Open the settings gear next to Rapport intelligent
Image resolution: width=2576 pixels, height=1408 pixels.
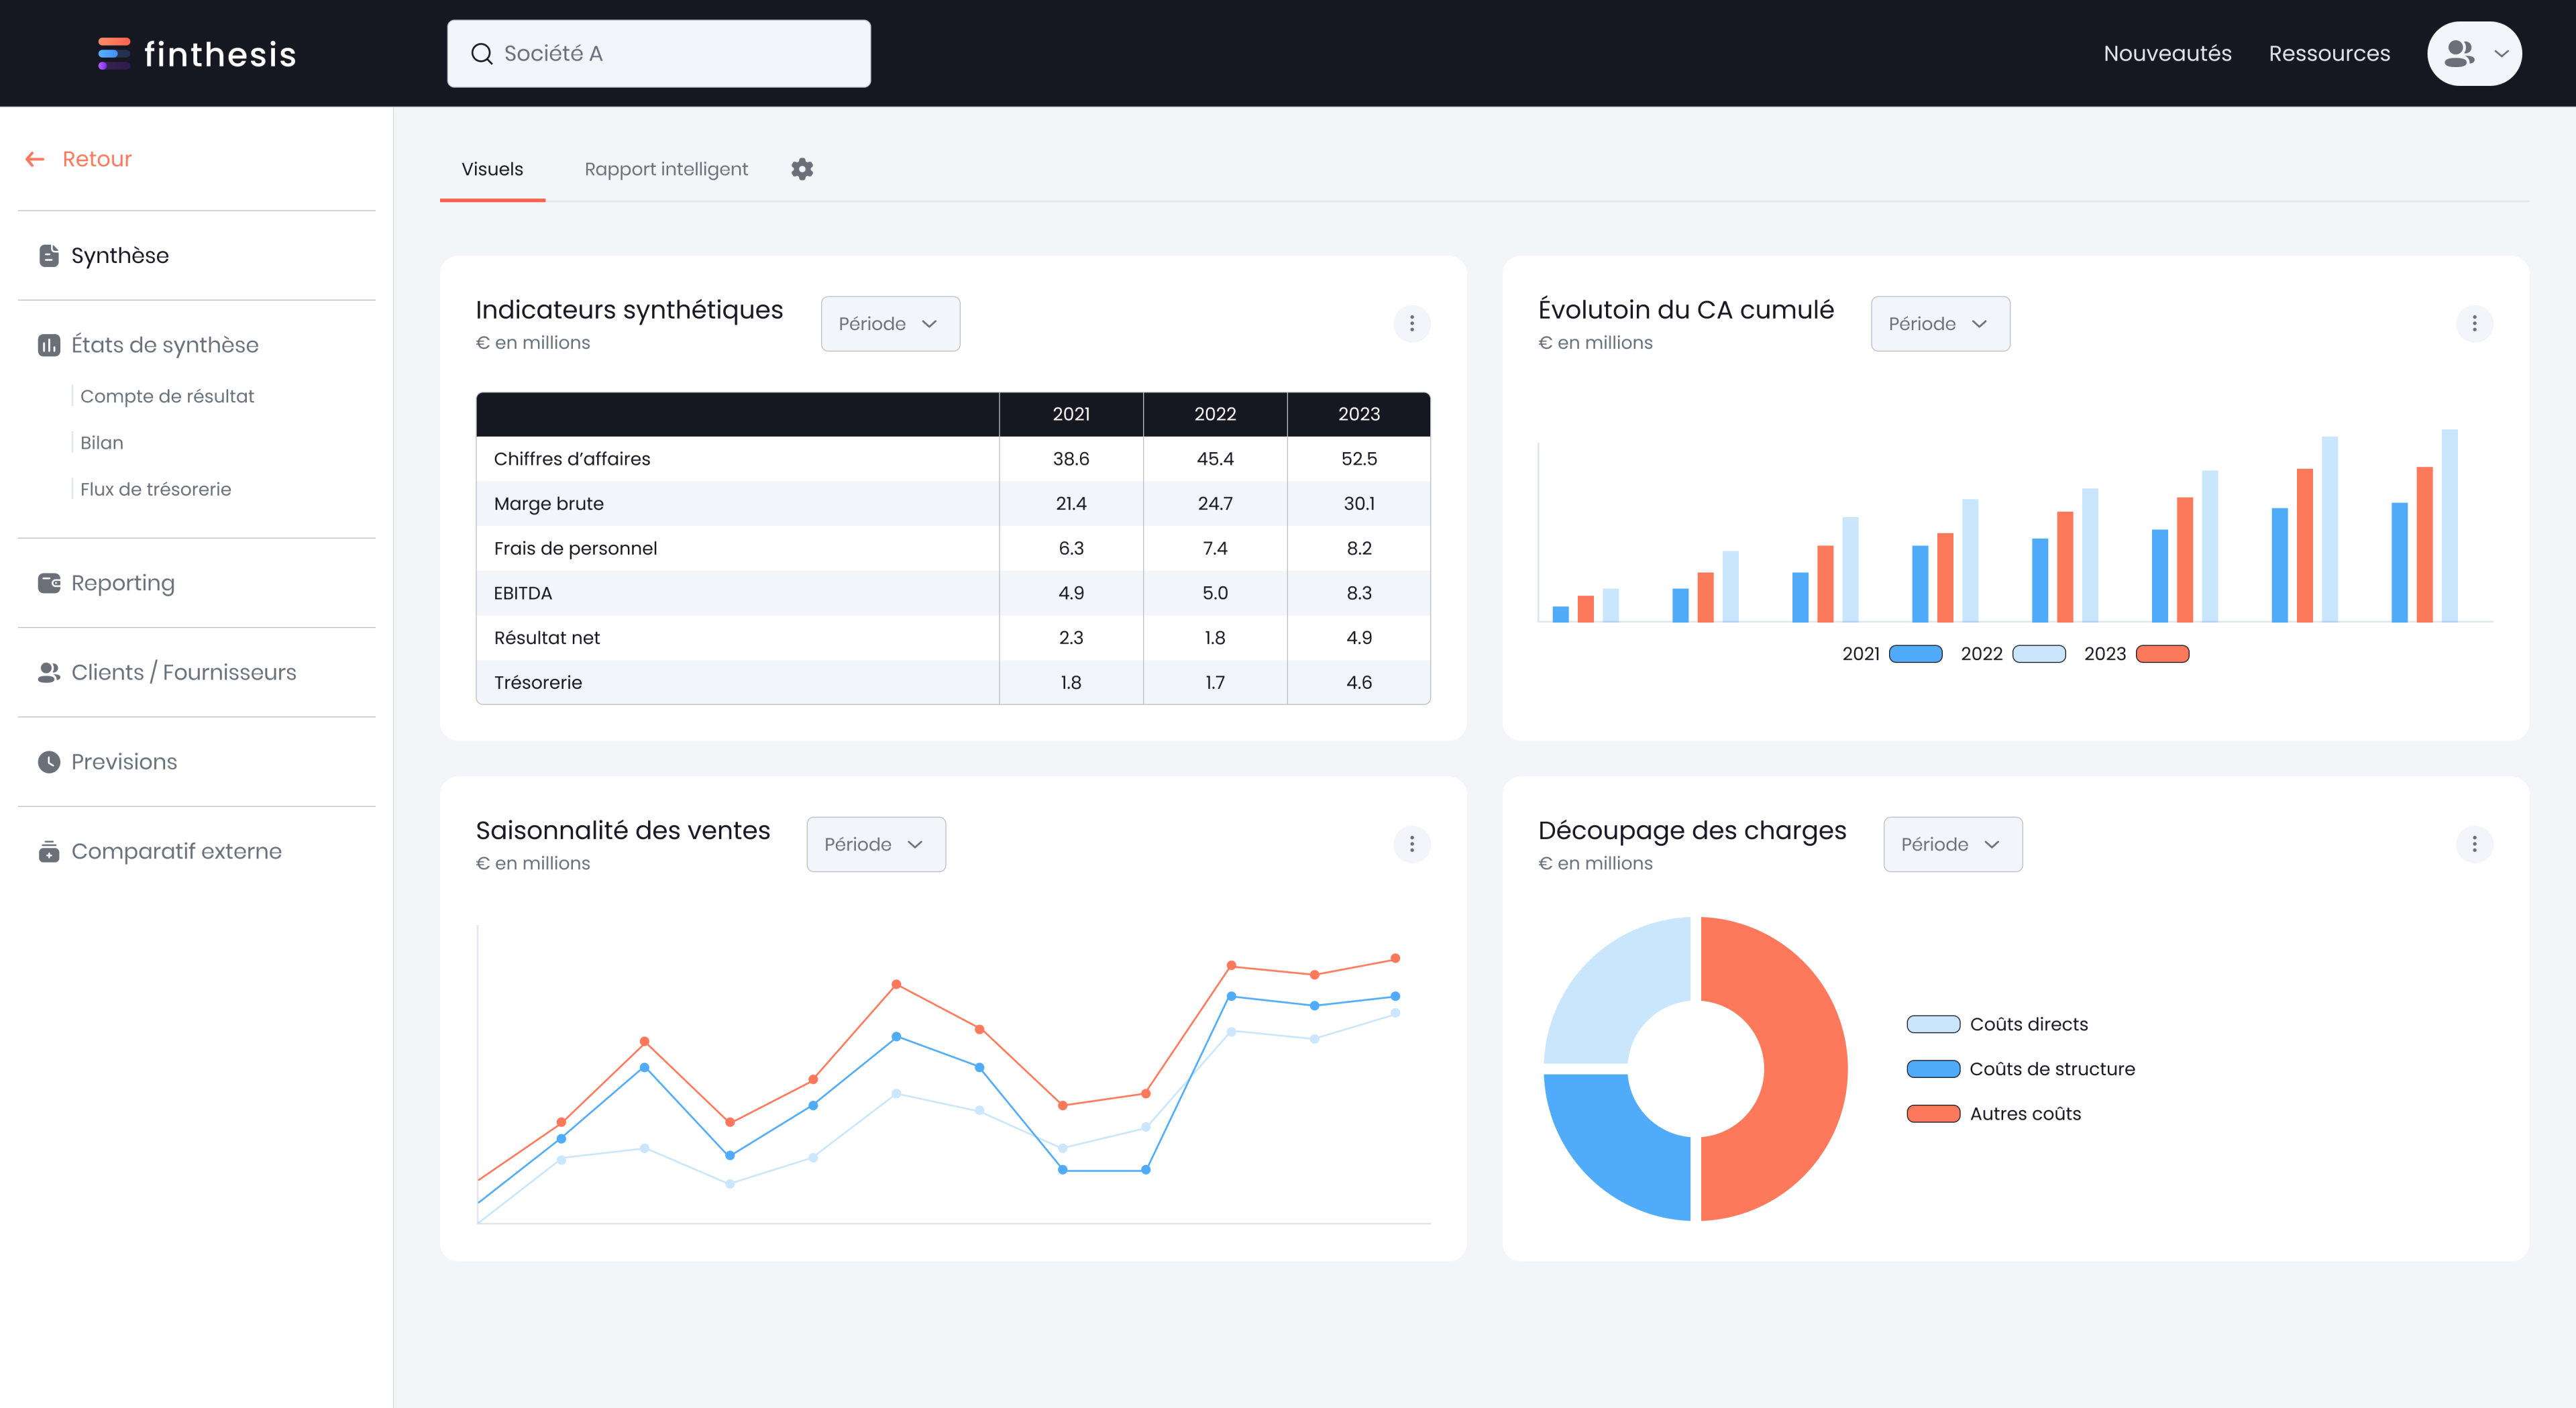point(802,169)
